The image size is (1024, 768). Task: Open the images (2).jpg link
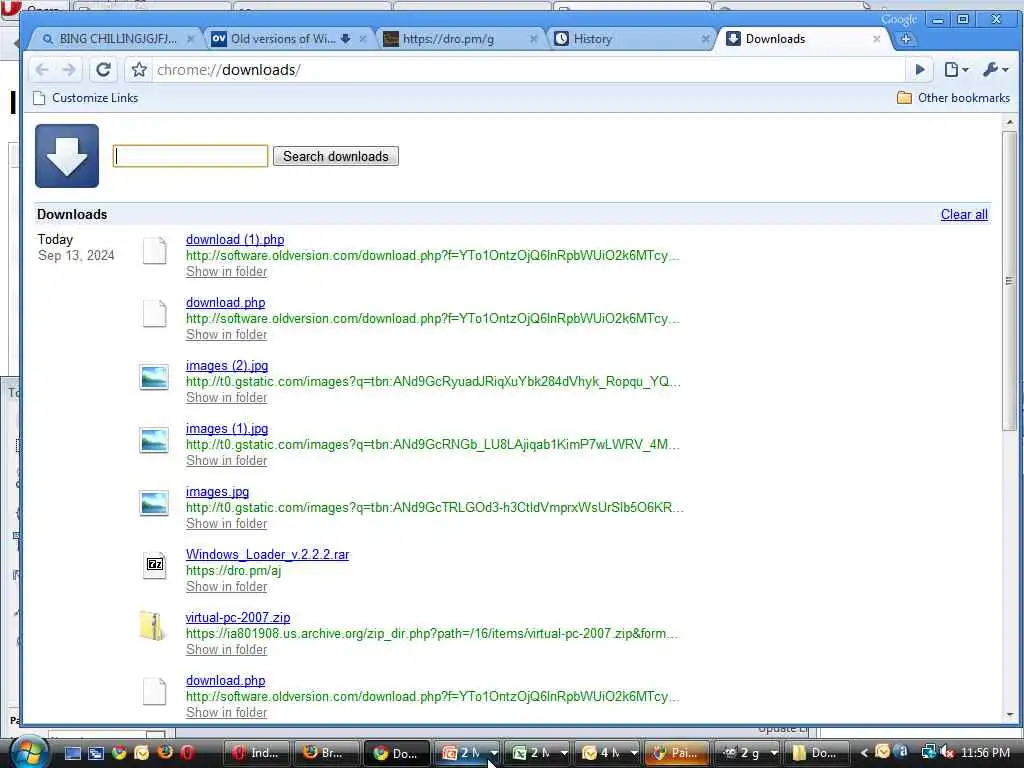click(x=227, y=366)
